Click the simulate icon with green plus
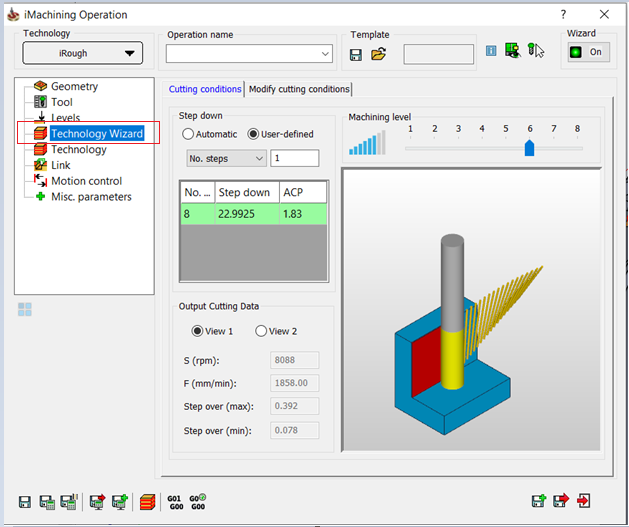629x527 pixels. 120,502
